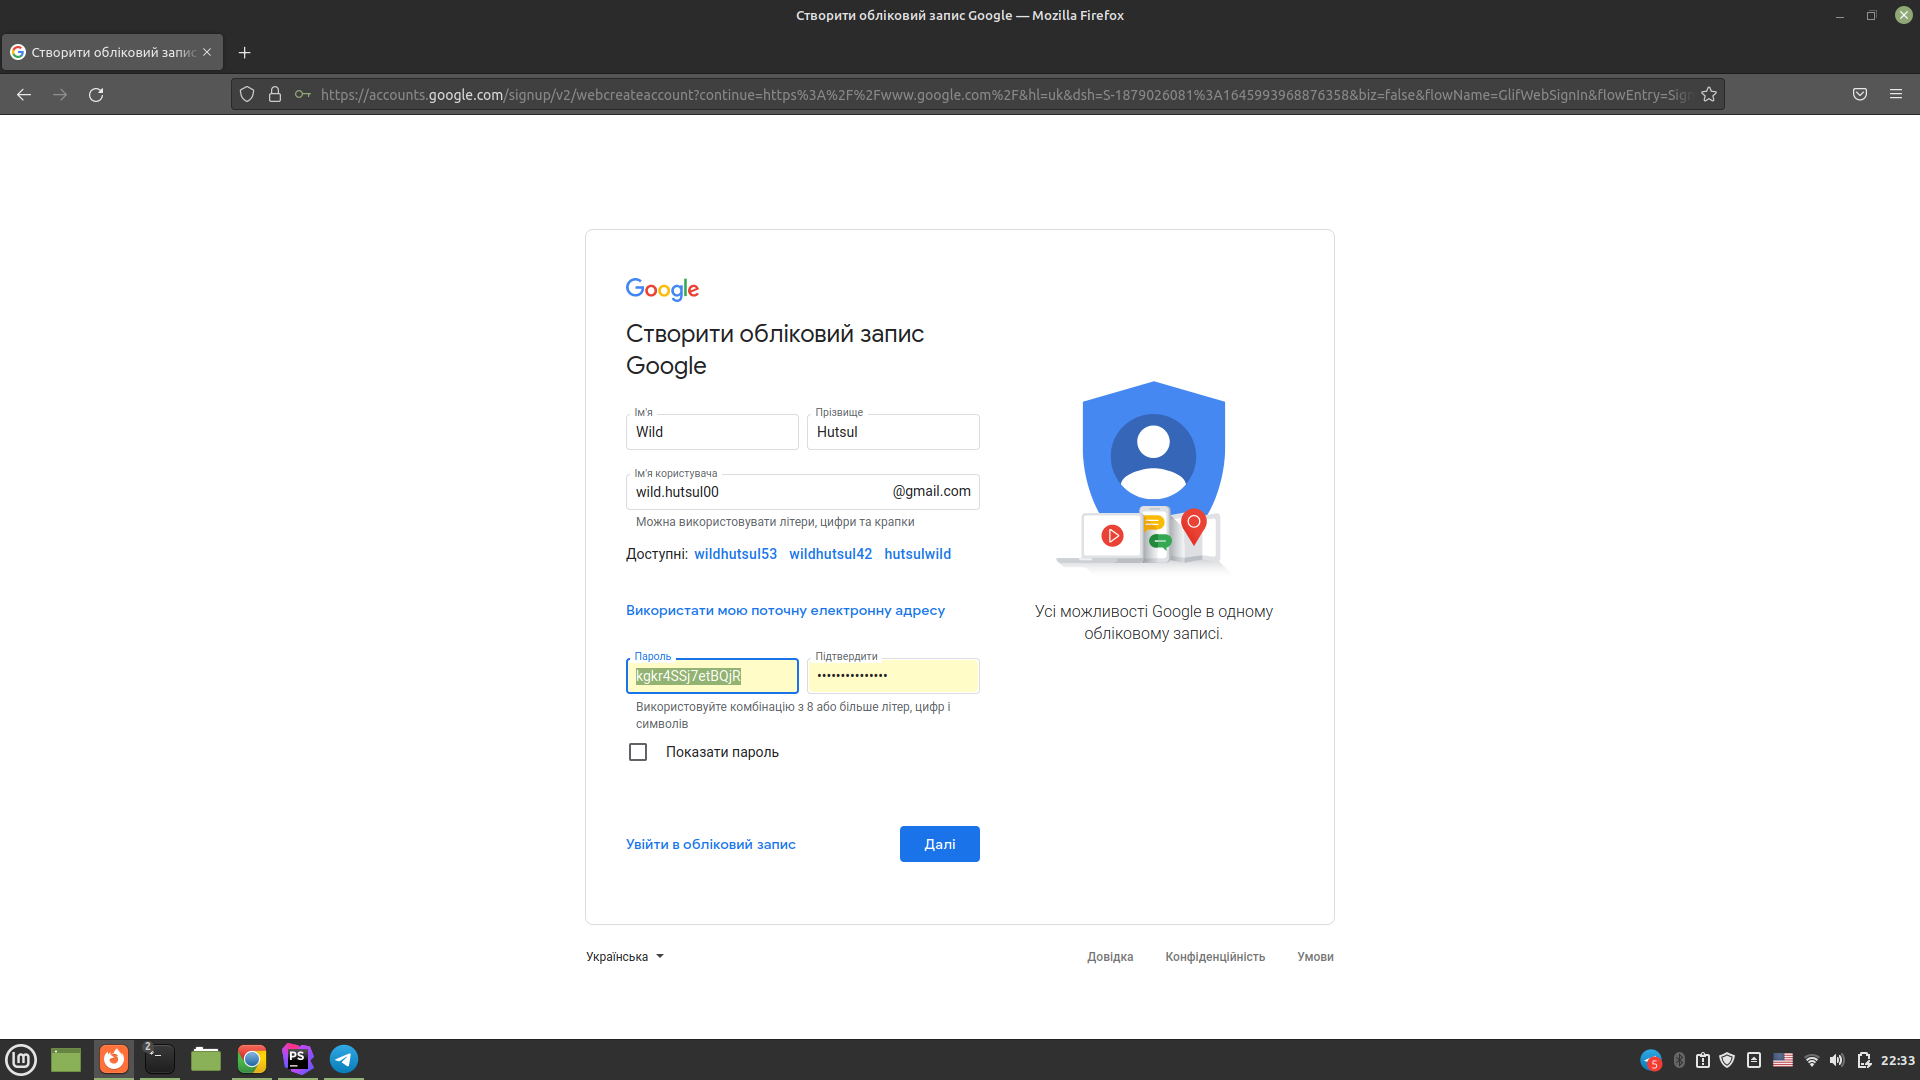
Task: Show the desktop from the taskbar
Action: 66,1059
